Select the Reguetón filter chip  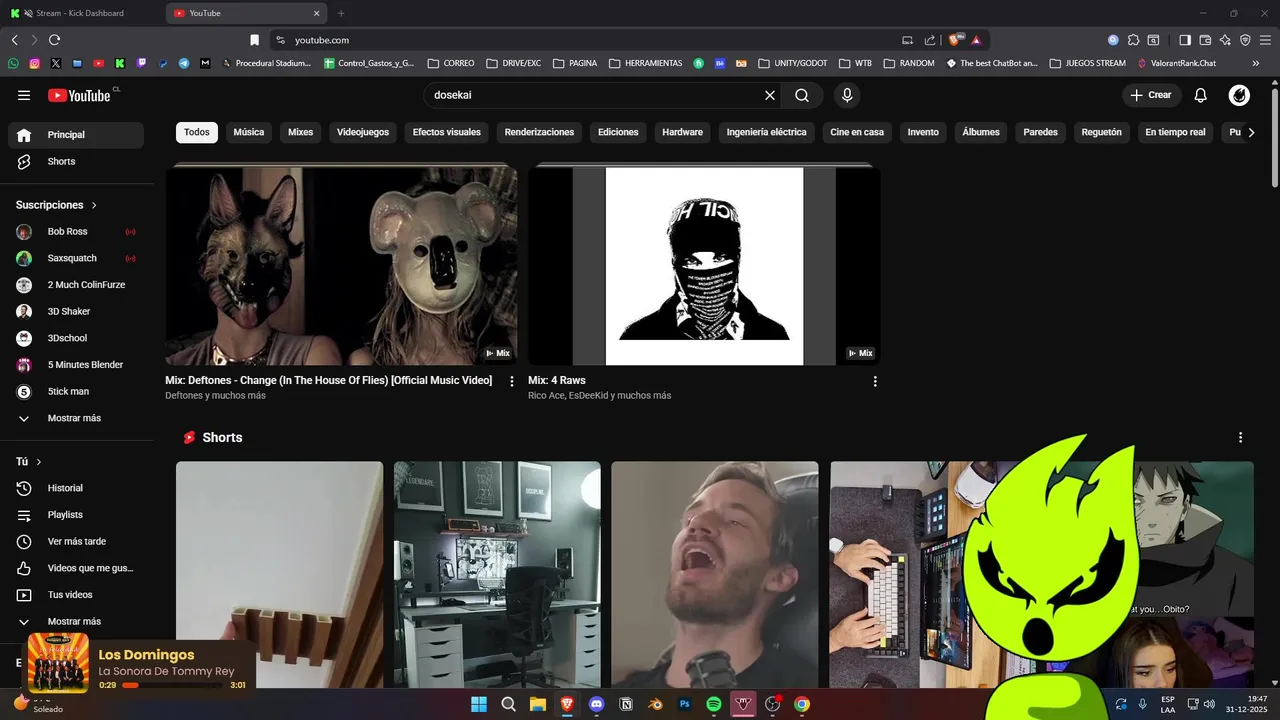tap(1102, 132)
